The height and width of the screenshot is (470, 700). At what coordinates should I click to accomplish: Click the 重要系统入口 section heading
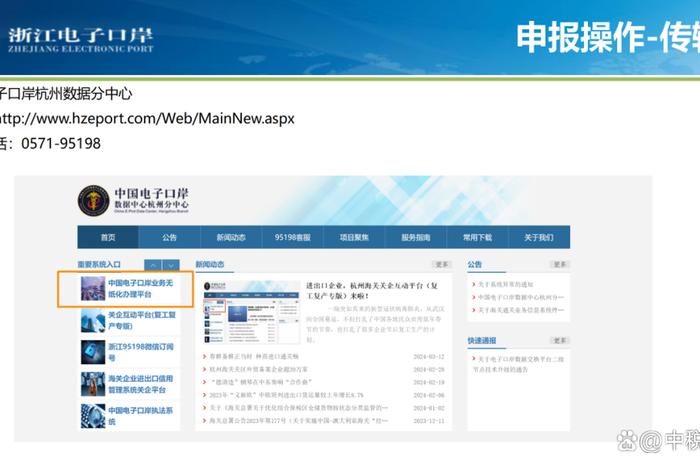(x=99, y=264)
